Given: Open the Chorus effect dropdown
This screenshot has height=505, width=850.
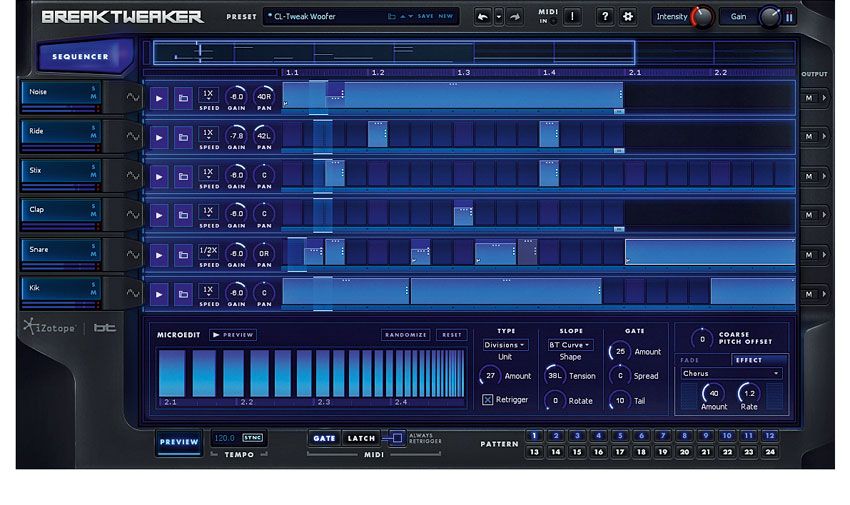Looking at the screenshot, I should click(x=730, y=373).
